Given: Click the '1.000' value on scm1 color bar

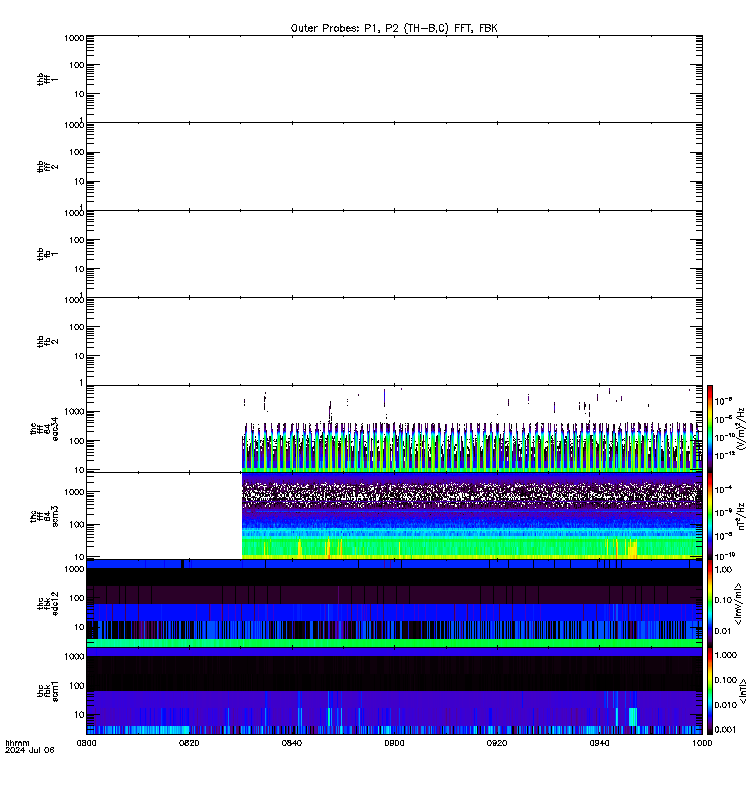Looking at the screenshot, I should [x=726, y=655].
